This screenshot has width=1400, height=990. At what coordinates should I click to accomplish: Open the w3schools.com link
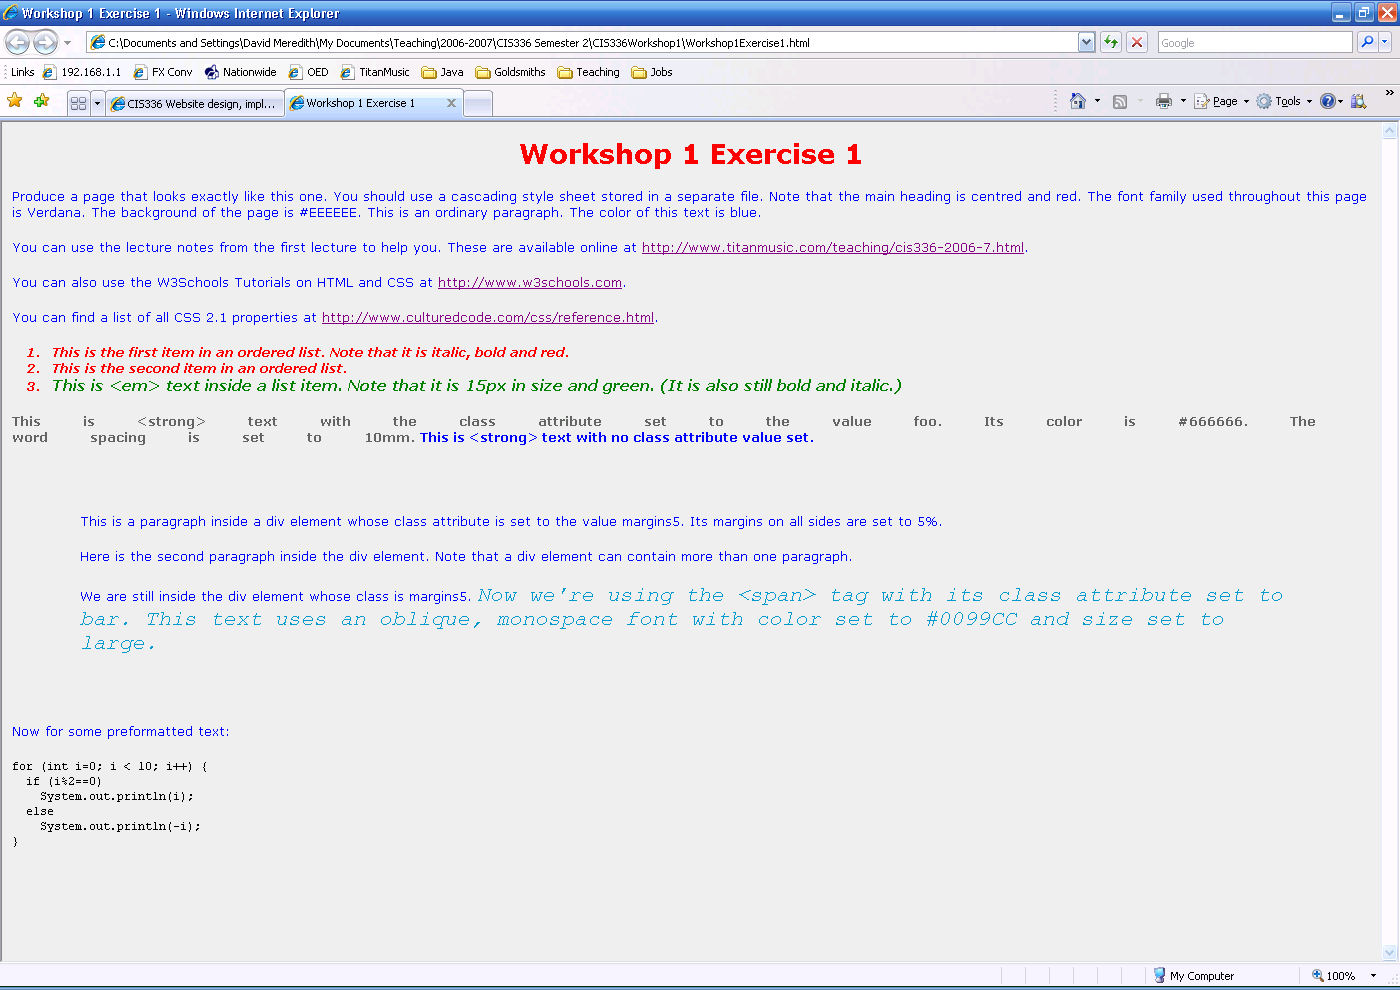(530, 283)
